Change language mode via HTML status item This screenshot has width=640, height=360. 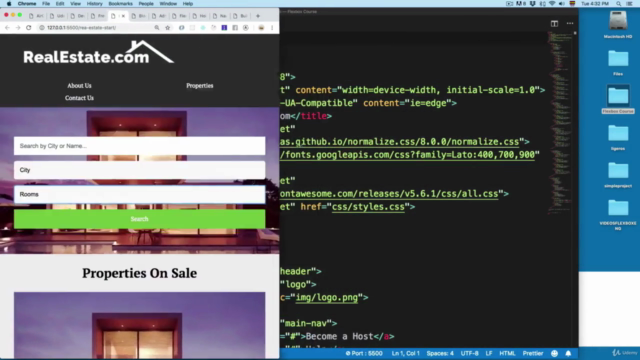[507, 353]
